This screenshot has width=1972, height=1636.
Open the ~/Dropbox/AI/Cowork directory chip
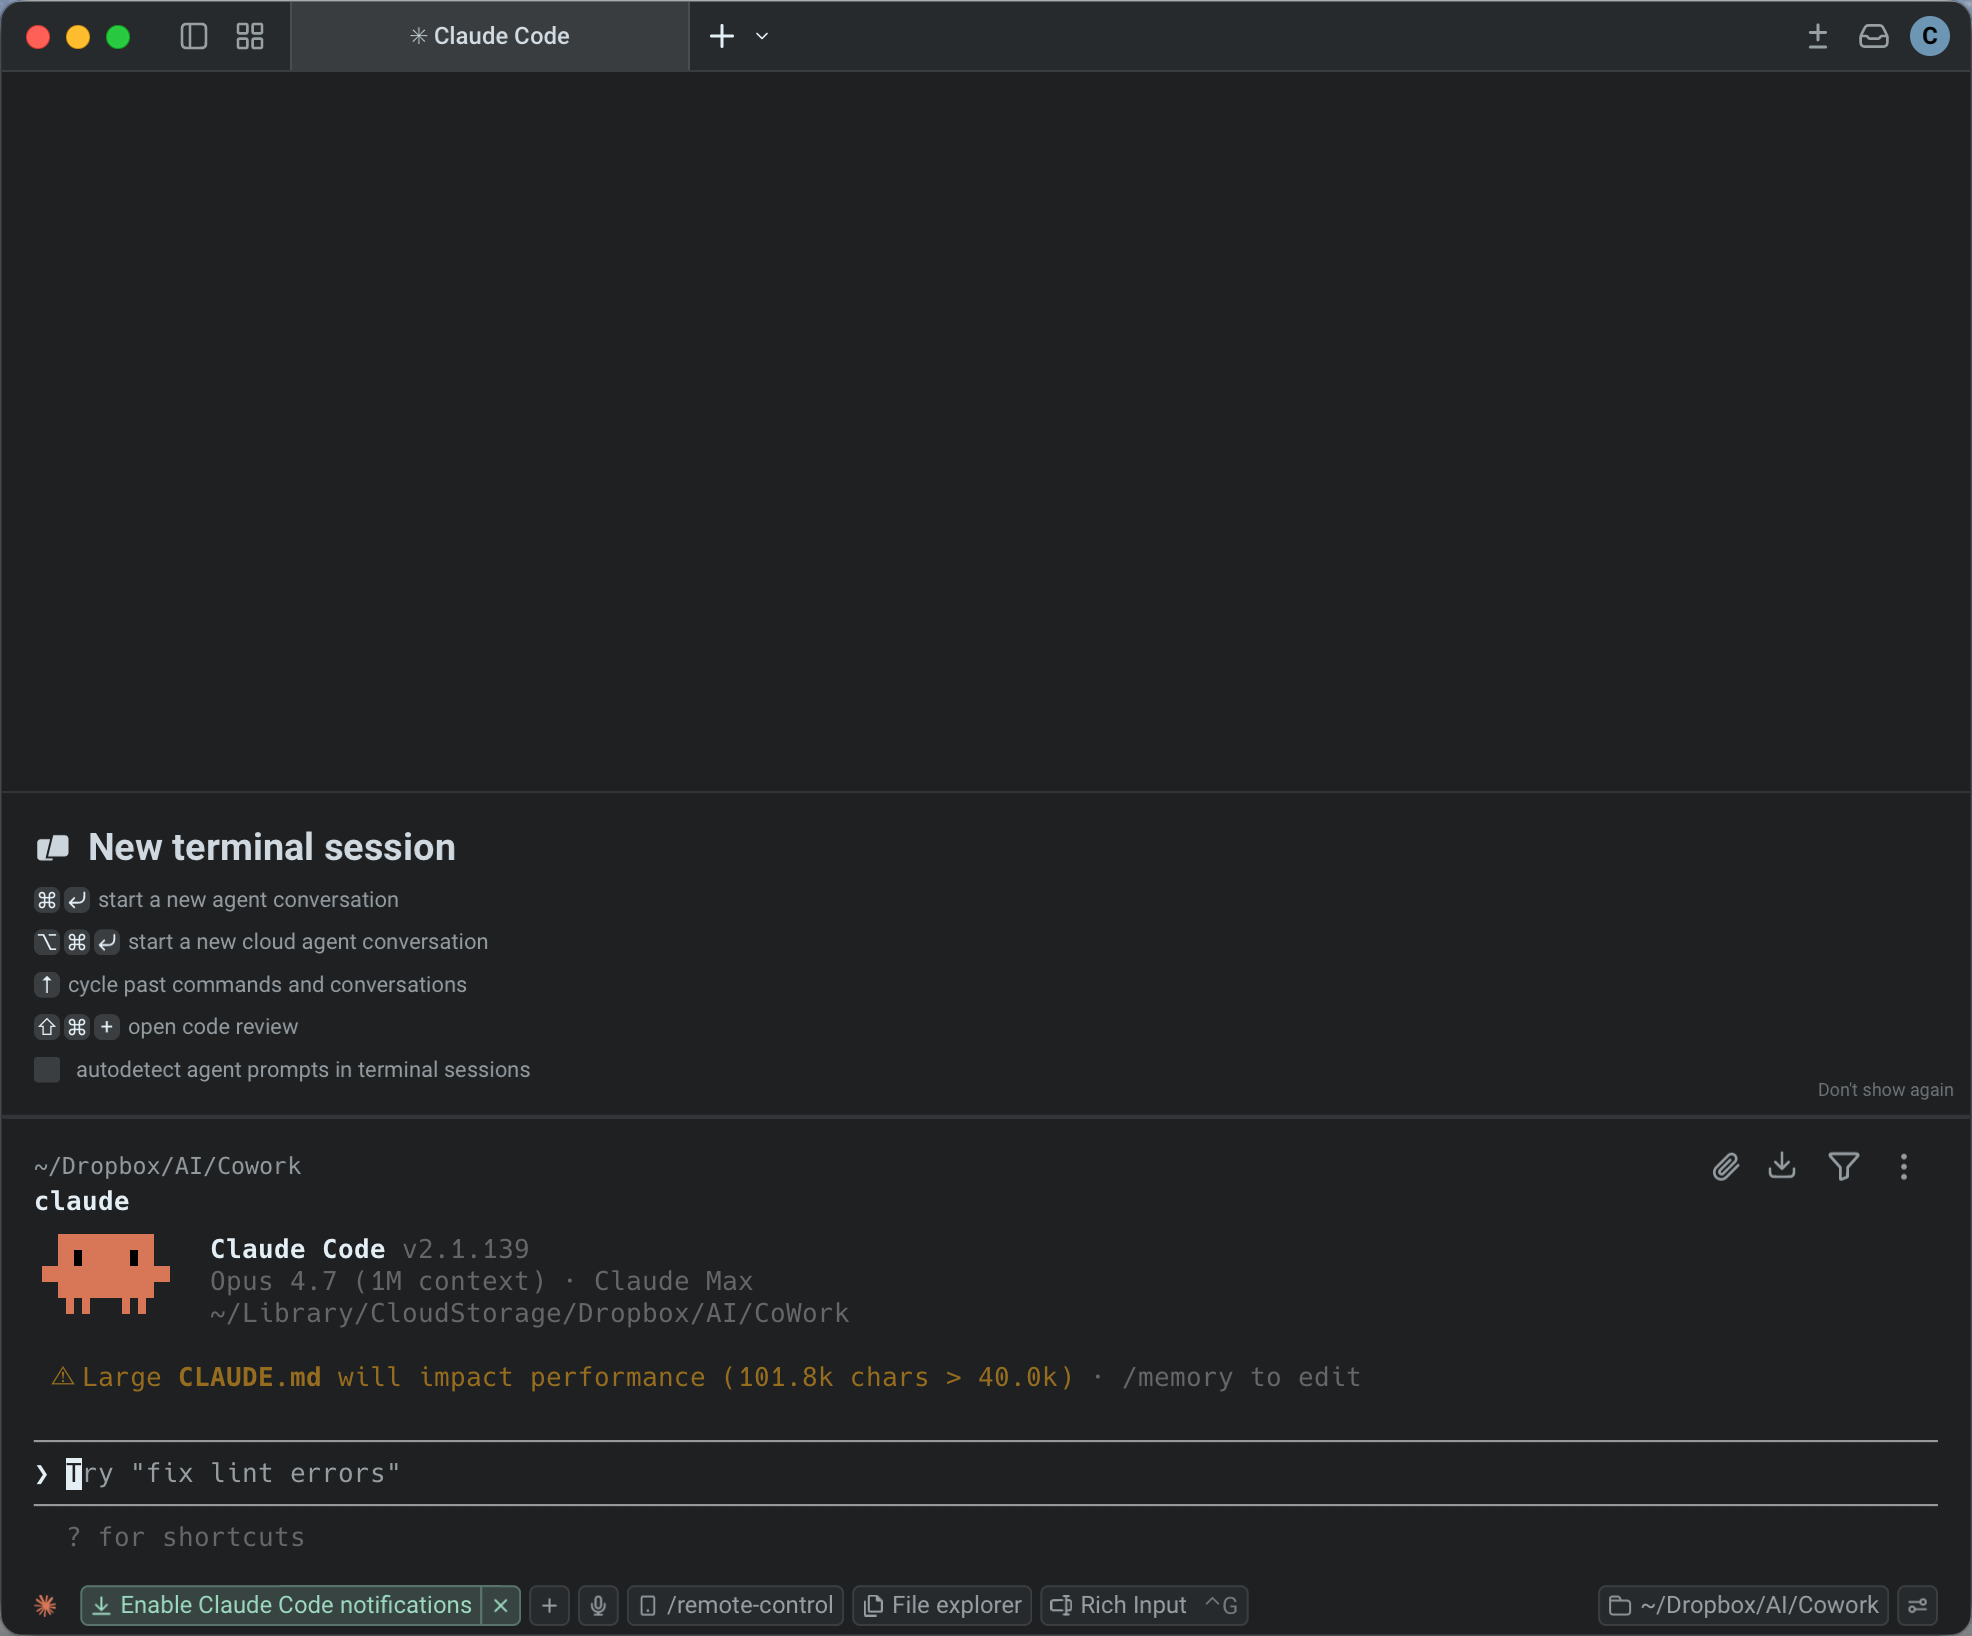click(x=1743, y=1605)
